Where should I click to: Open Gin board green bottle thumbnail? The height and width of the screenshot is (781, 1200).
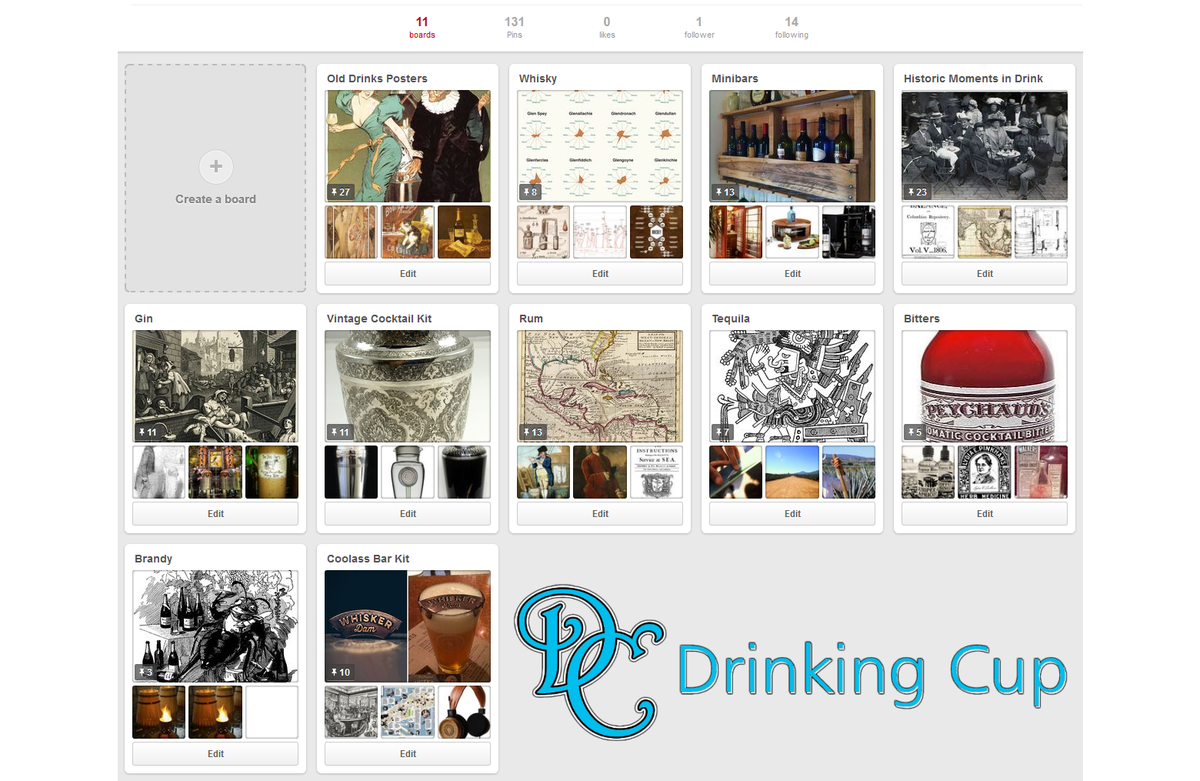coord(272,472)
